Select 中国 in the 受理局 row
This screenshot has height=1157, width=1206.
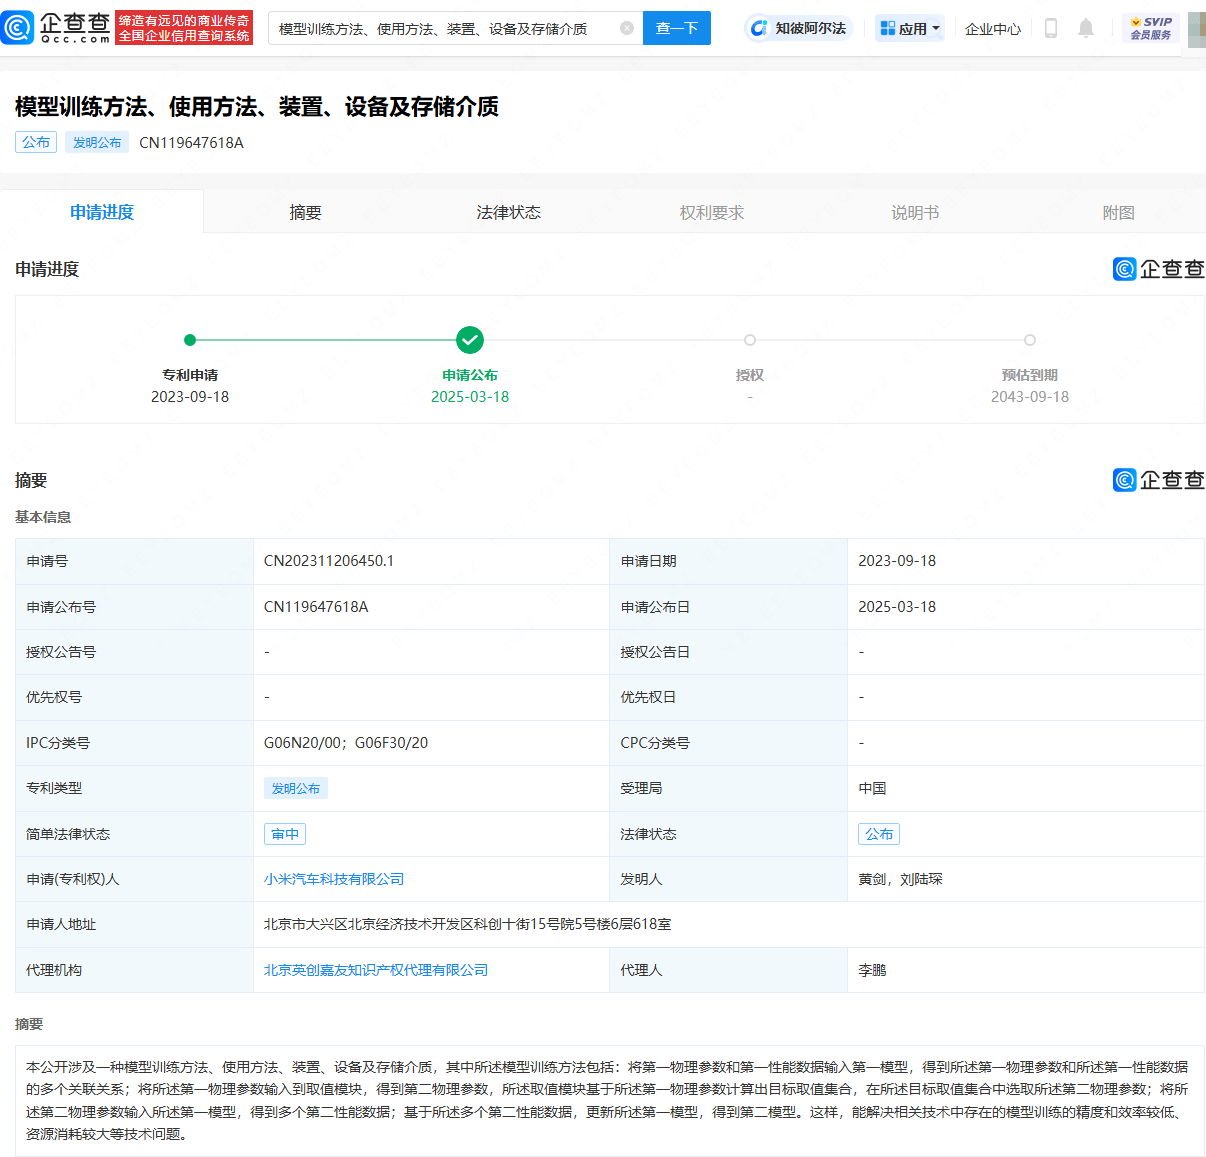pyautogui.click(x=872, y=788)
